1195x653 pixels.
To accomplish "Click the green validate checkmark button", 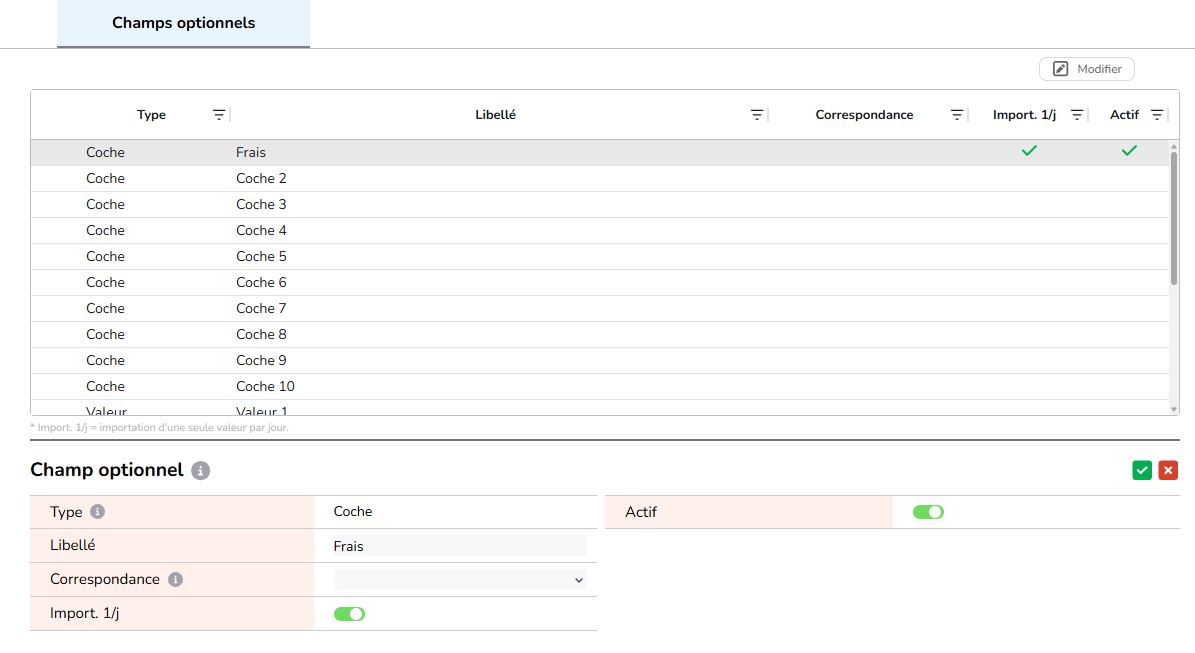I will tap(1142, 470).
